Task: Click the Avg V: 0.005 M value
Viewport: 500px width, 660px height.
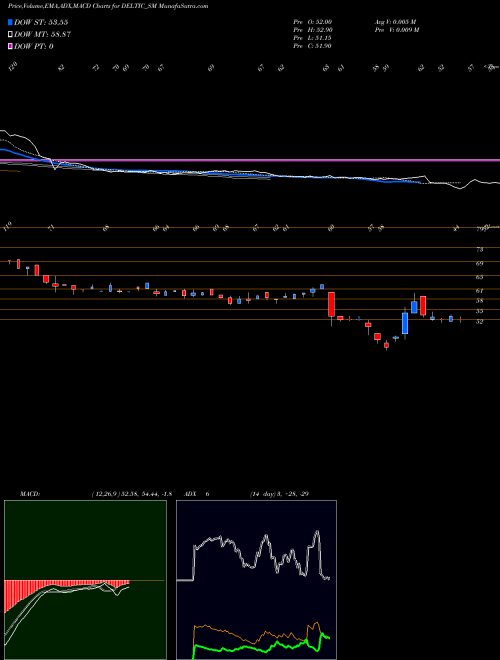Action: pos(395,22)
